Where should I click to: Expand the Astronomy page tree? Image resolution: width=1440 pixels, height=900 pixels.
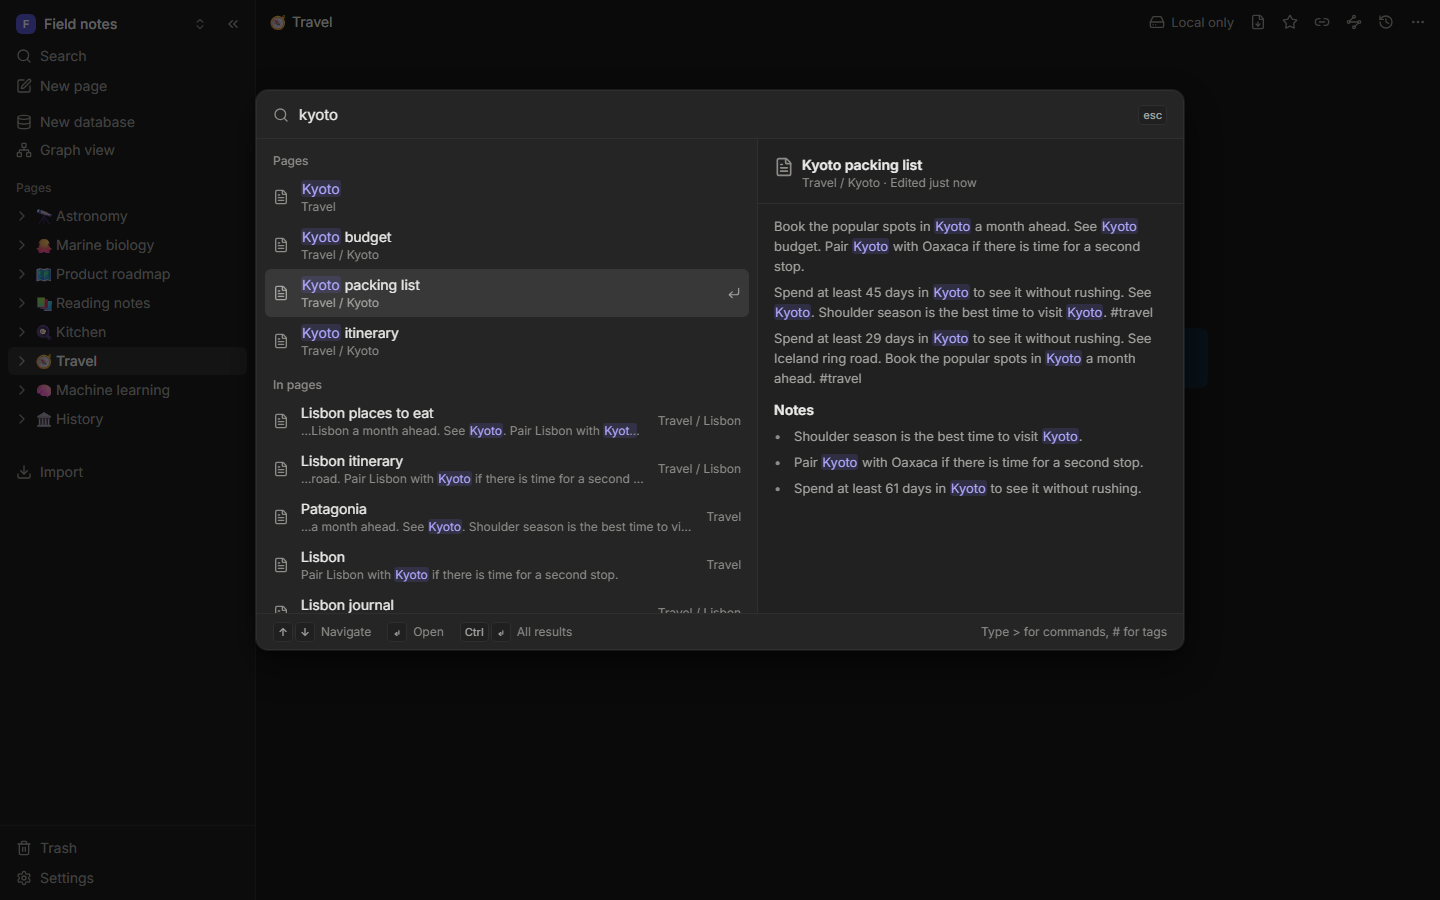point(22,216)
